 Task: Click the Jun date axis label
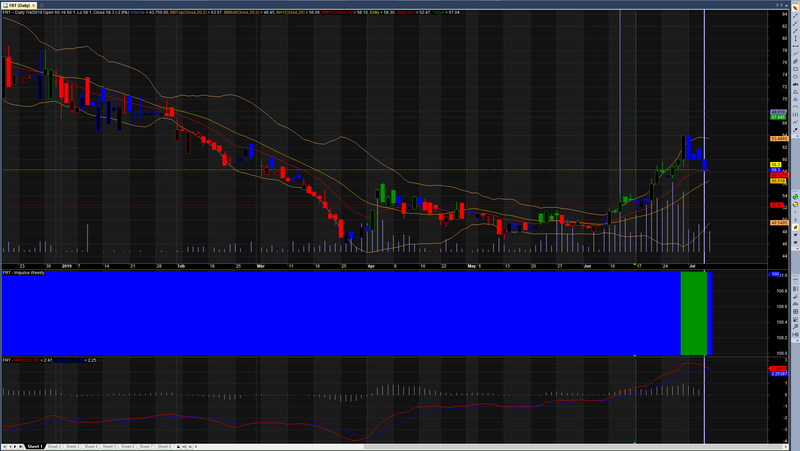tap(587, 266)
